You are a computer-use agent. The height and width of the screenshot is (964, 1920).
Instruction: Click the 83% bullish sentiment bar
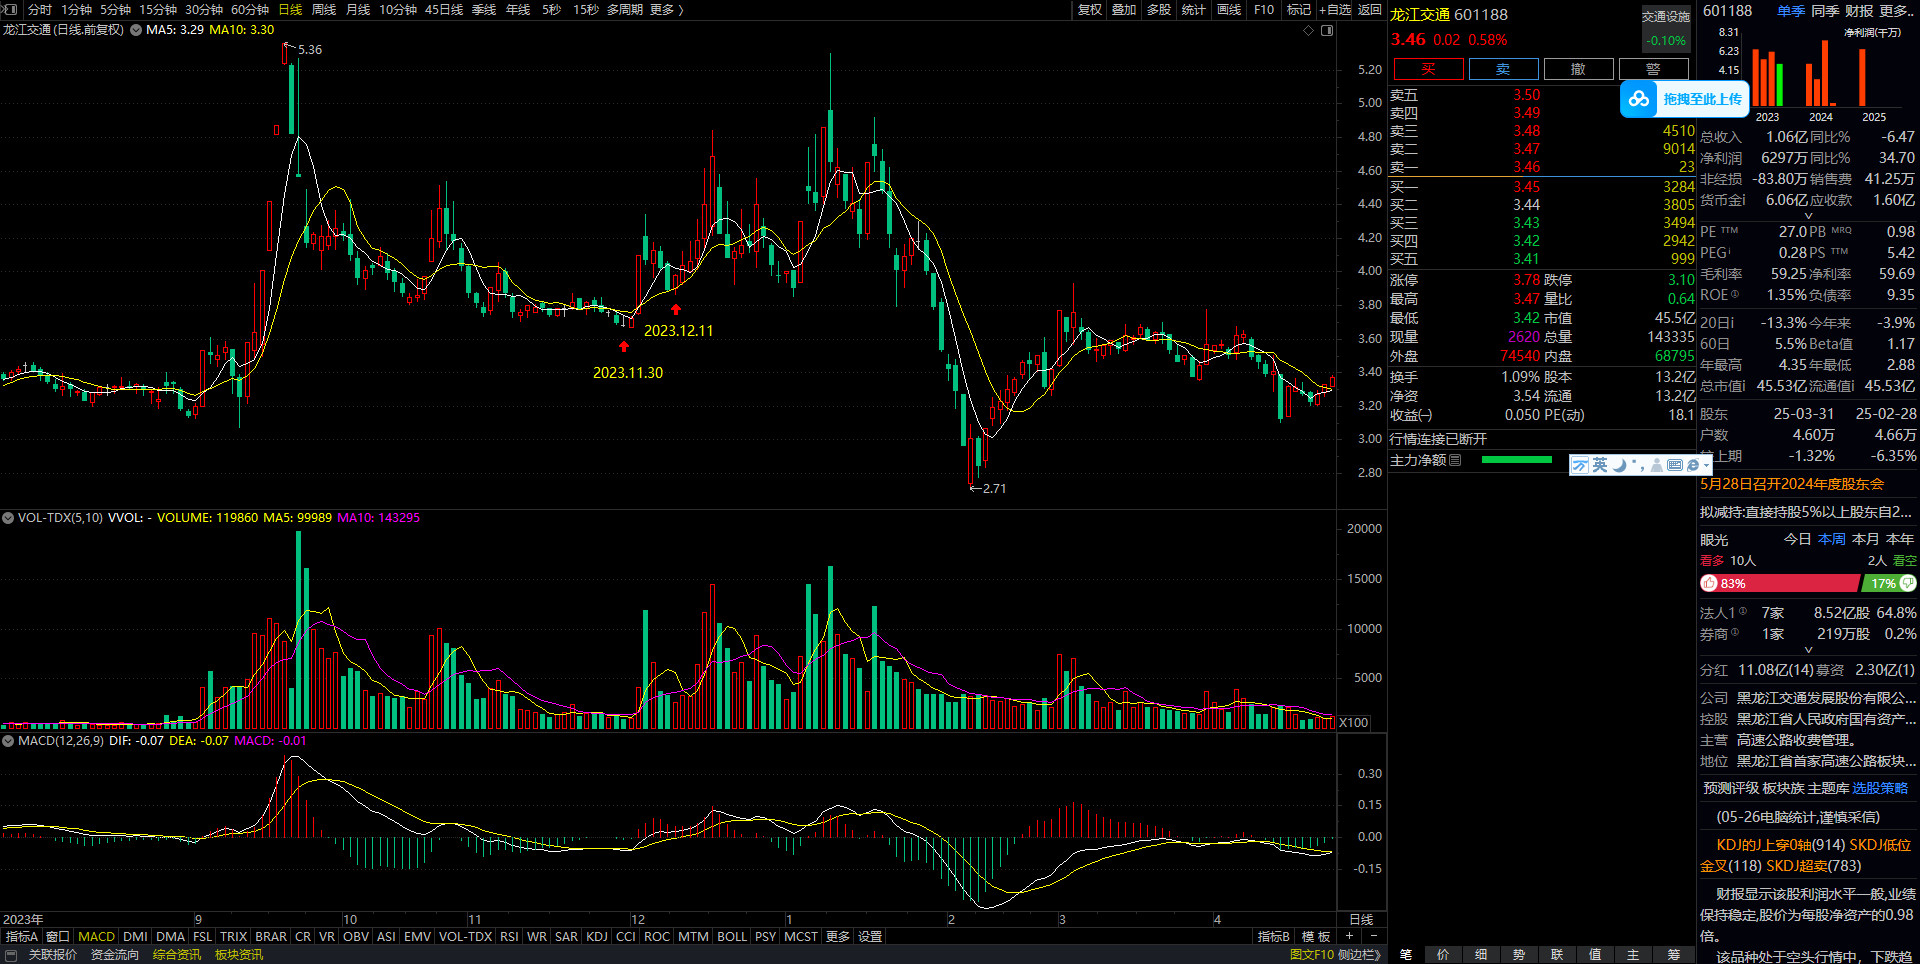coord(1778,583)
